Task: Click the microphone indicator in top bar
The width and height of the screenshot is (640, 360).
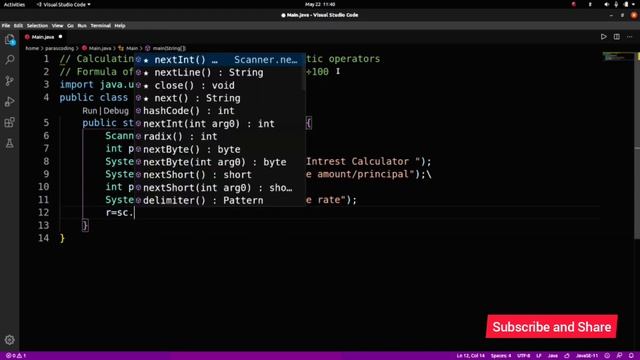Action: (616, 4)
